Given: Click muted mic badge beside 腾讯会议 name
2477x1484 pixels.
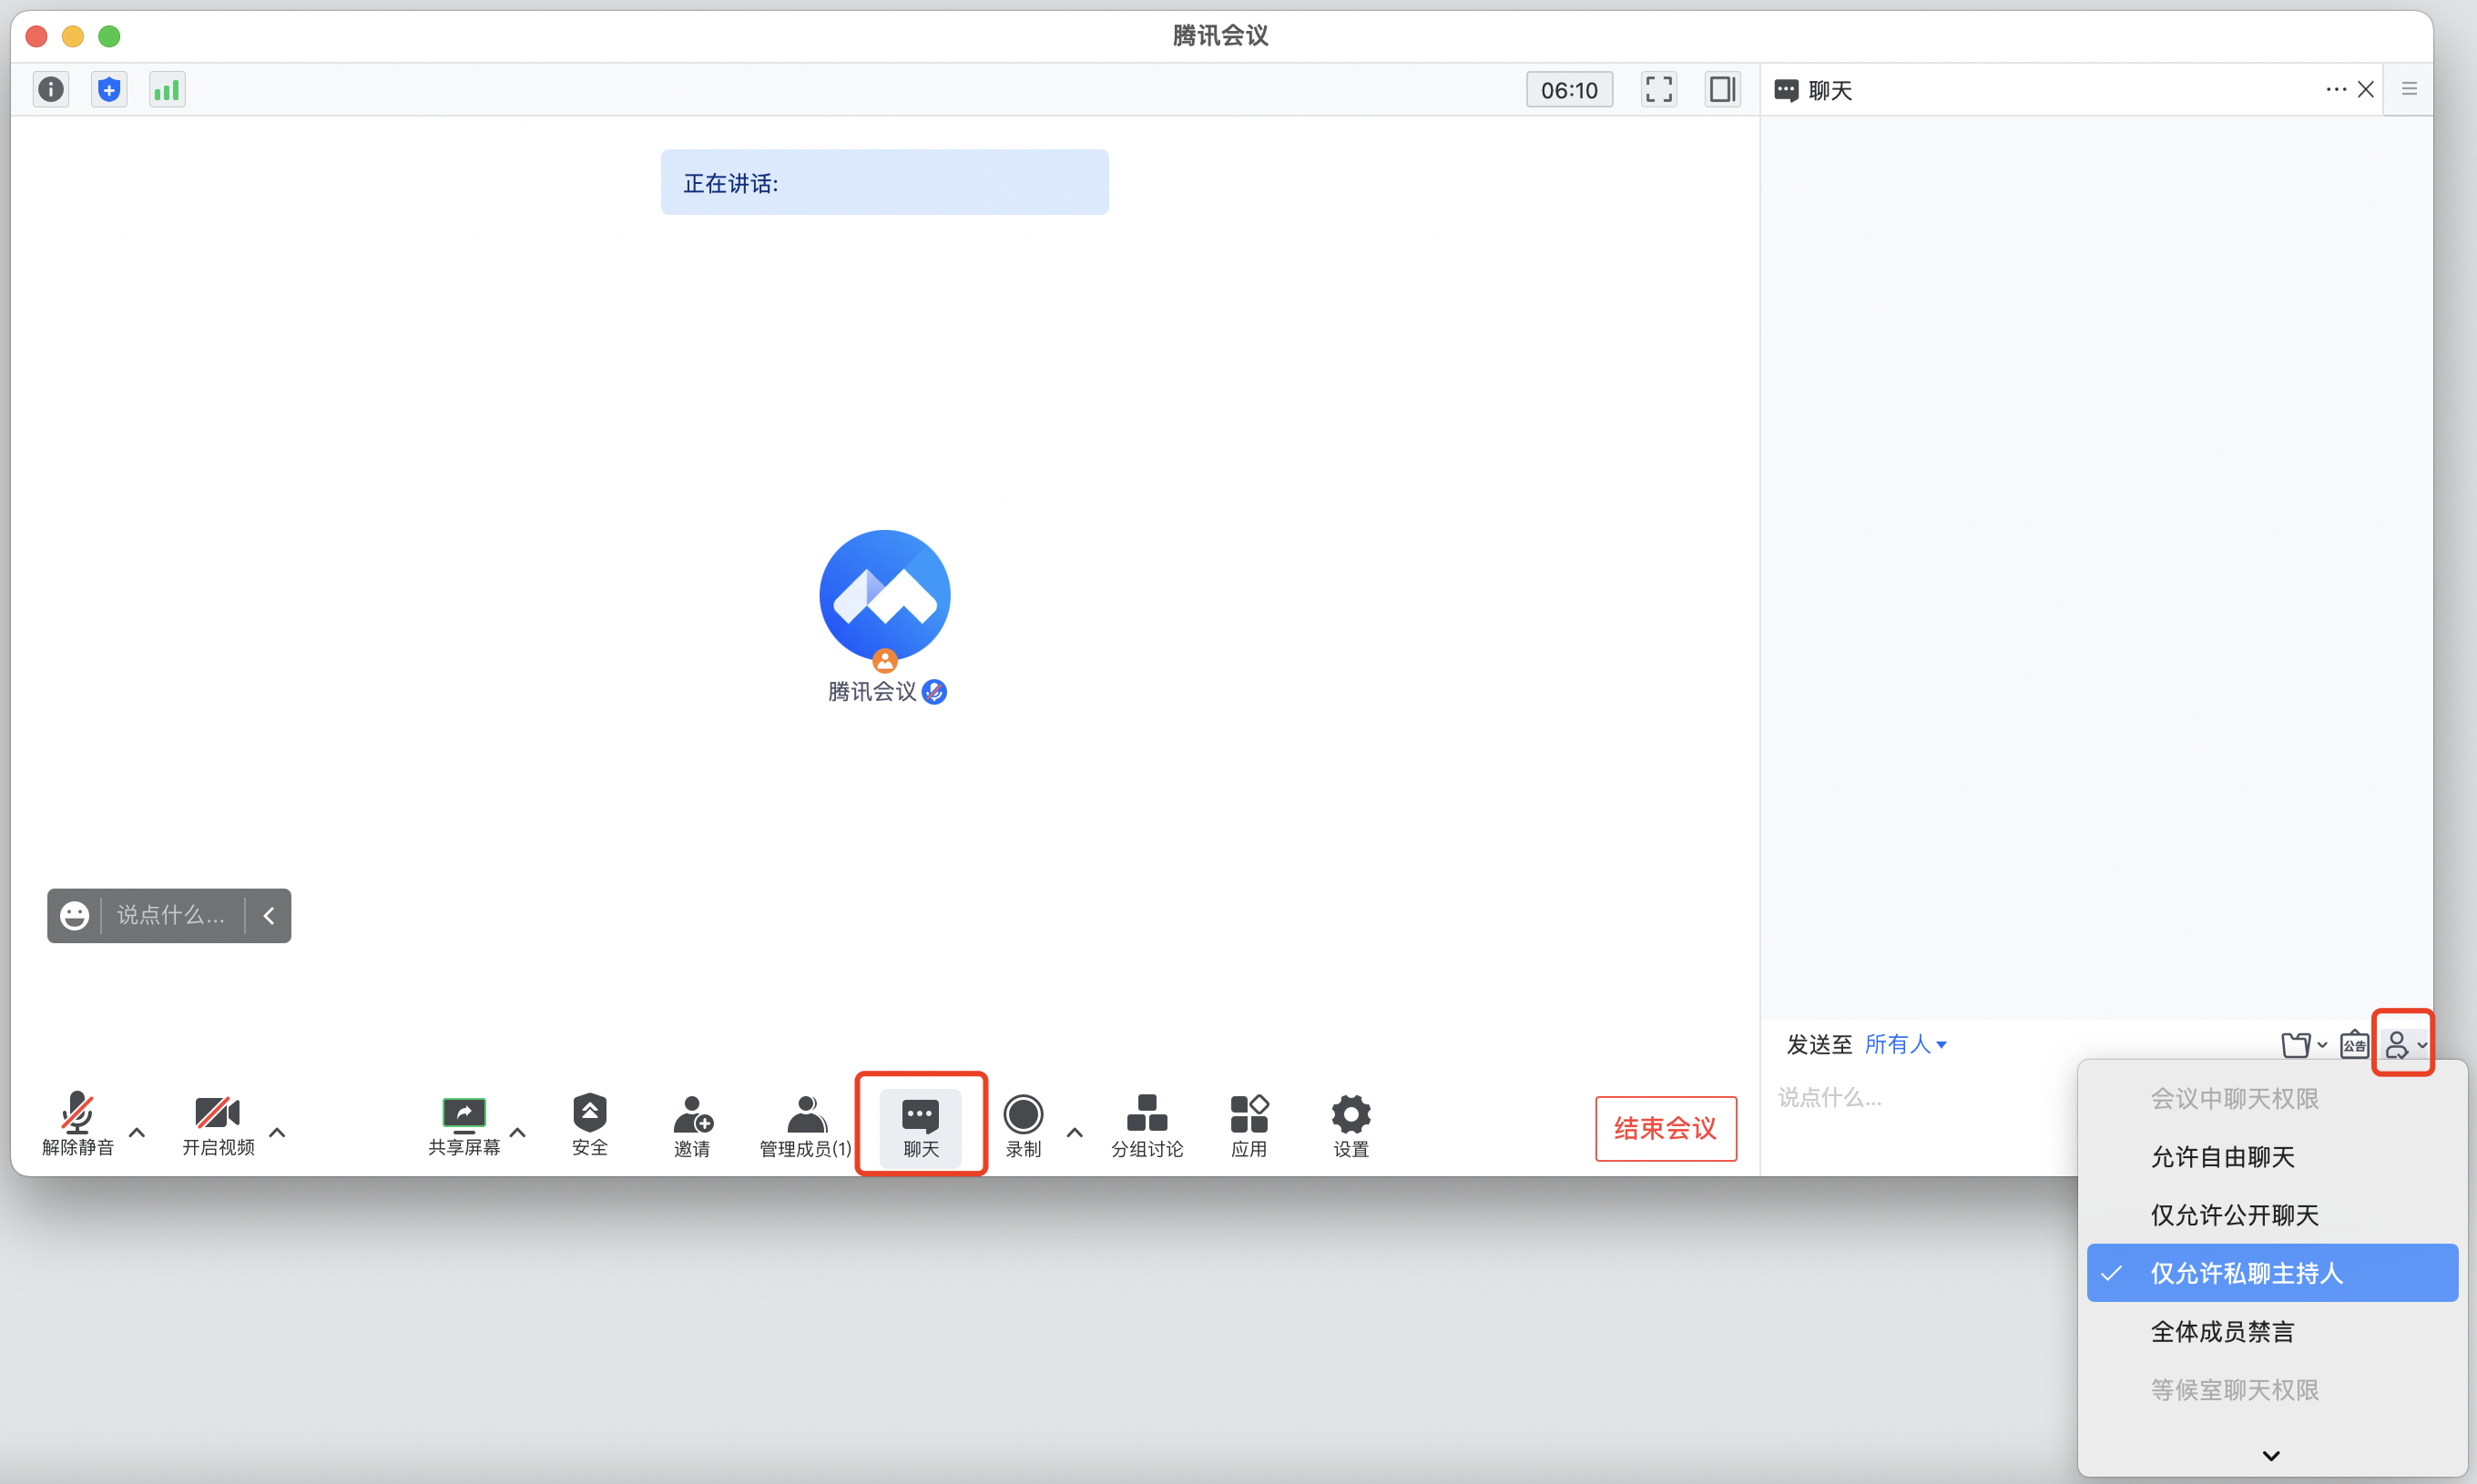Looking at the screenshot, I should (934, 692).
